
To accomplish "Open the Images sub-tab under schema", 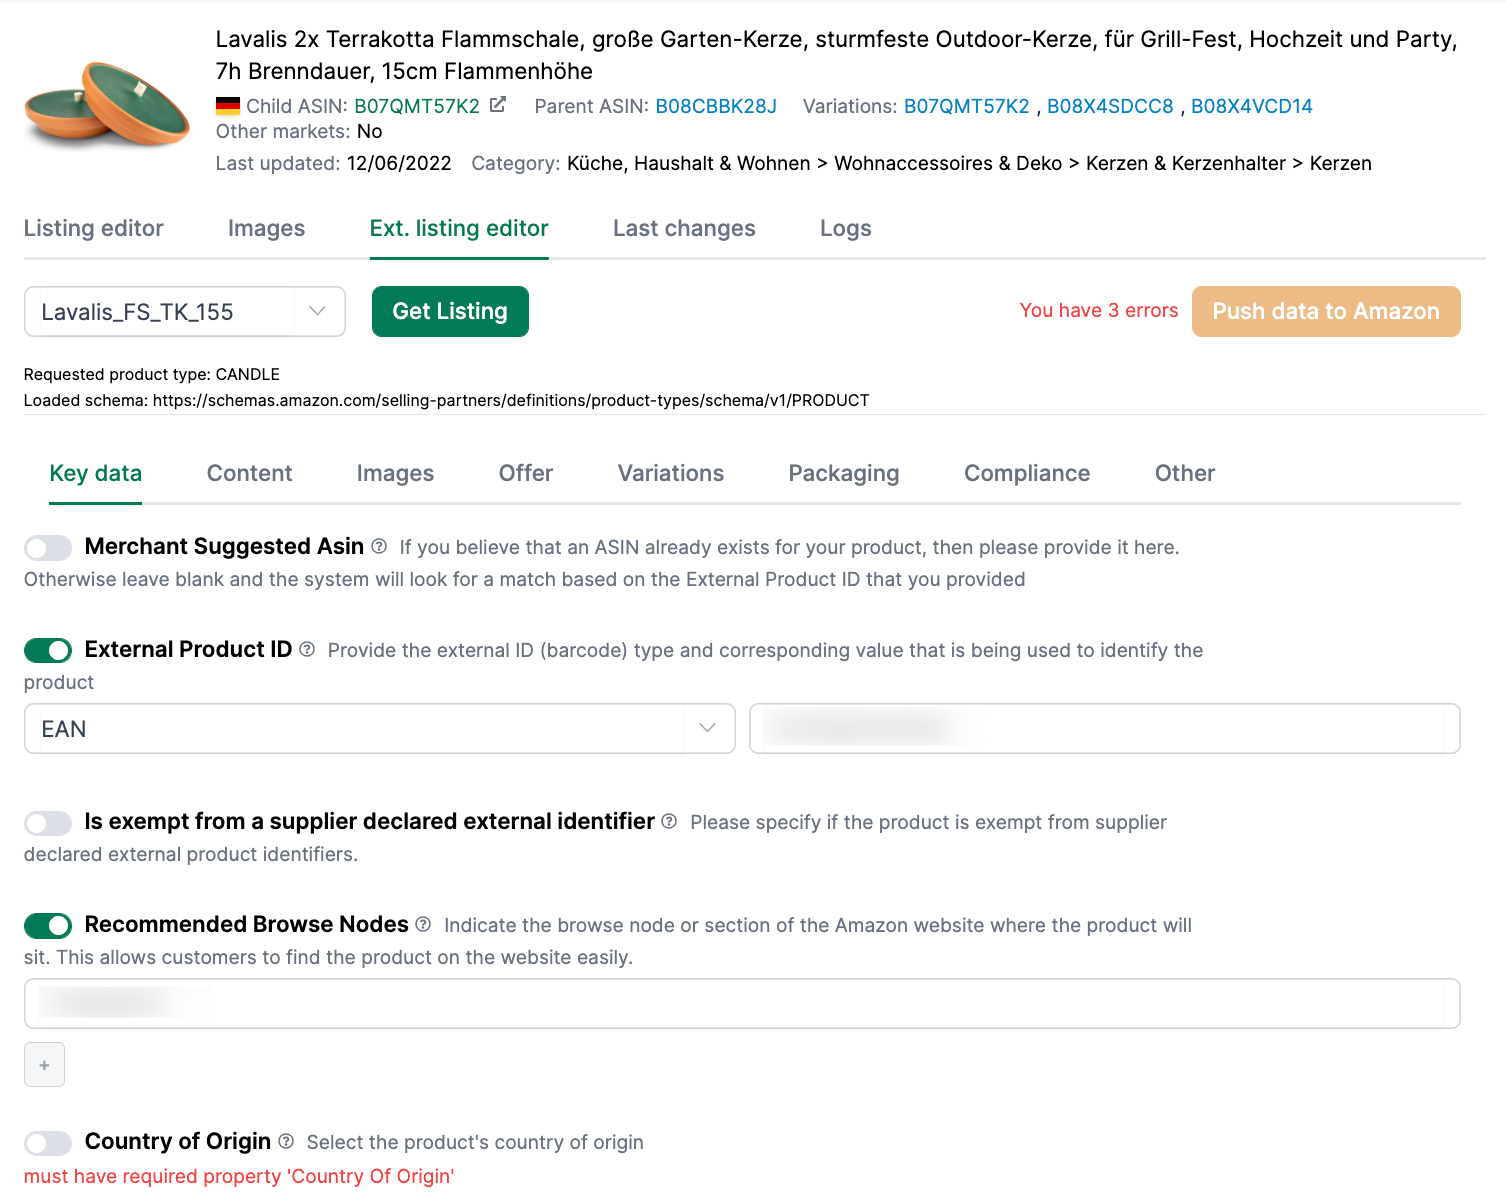I will click(395, 473).
